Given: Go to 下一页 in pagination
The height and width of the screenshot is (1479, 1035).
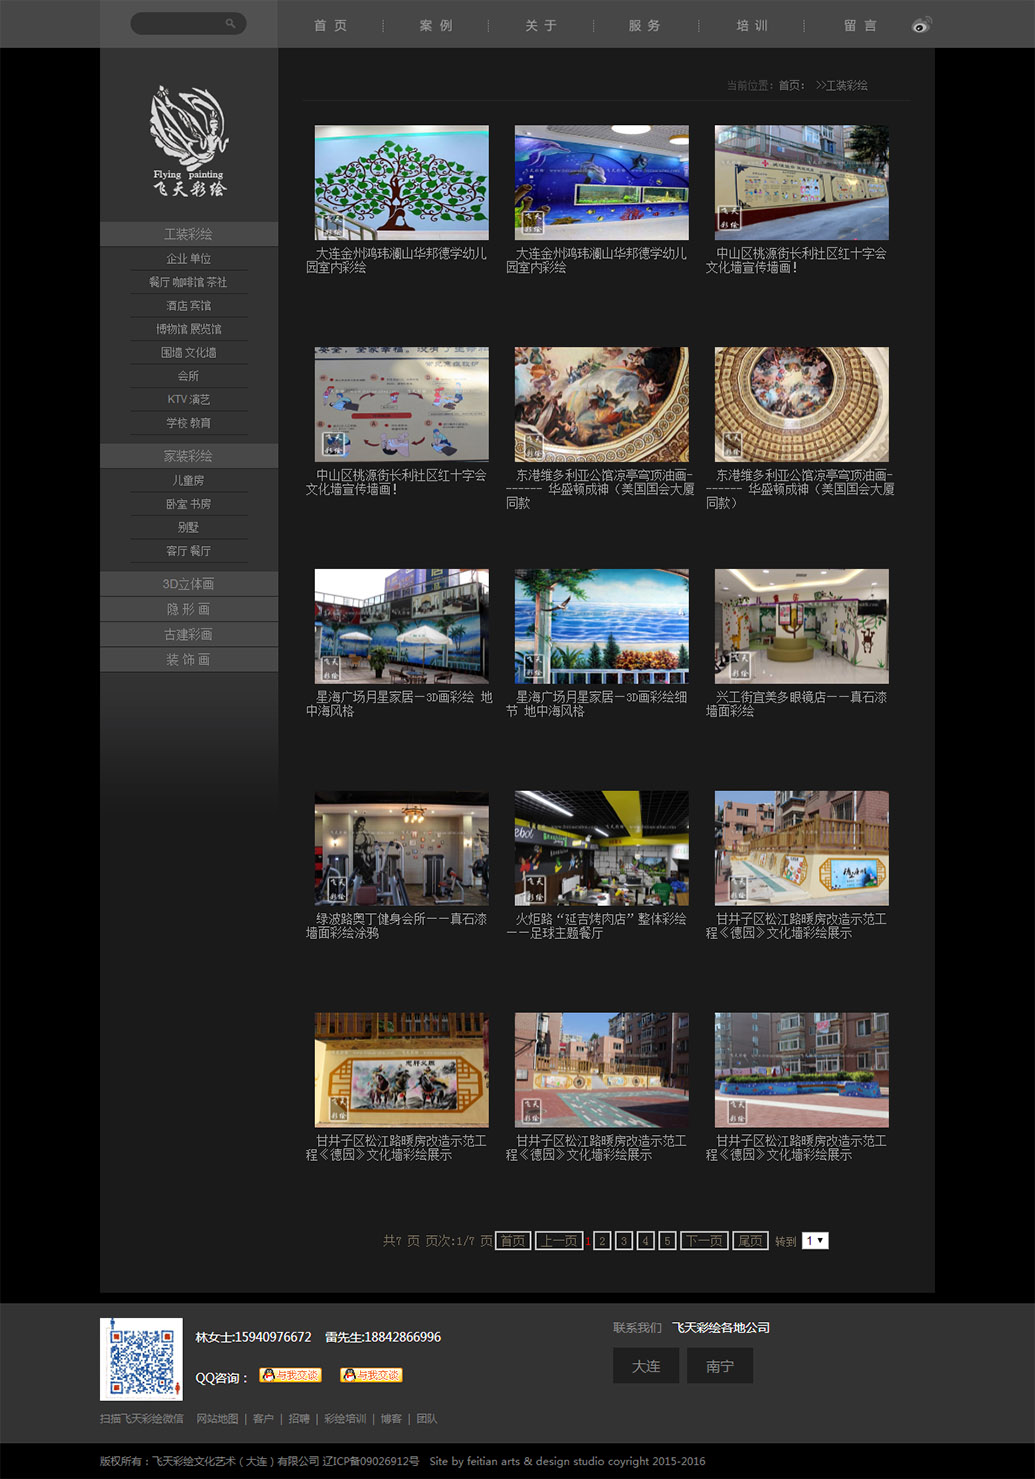Looking at the screenshot, I should (x=704, y=1241).
